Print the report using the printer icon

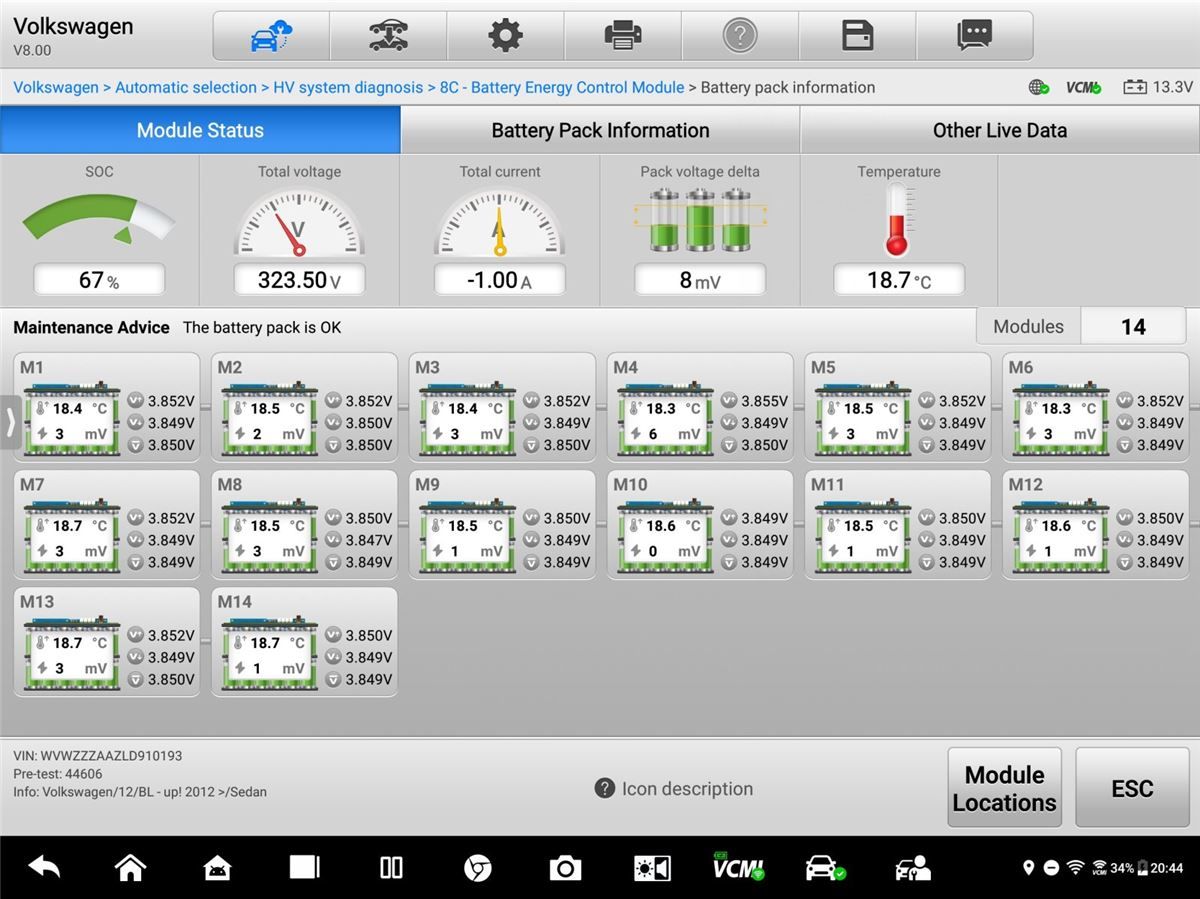(623, 36)
